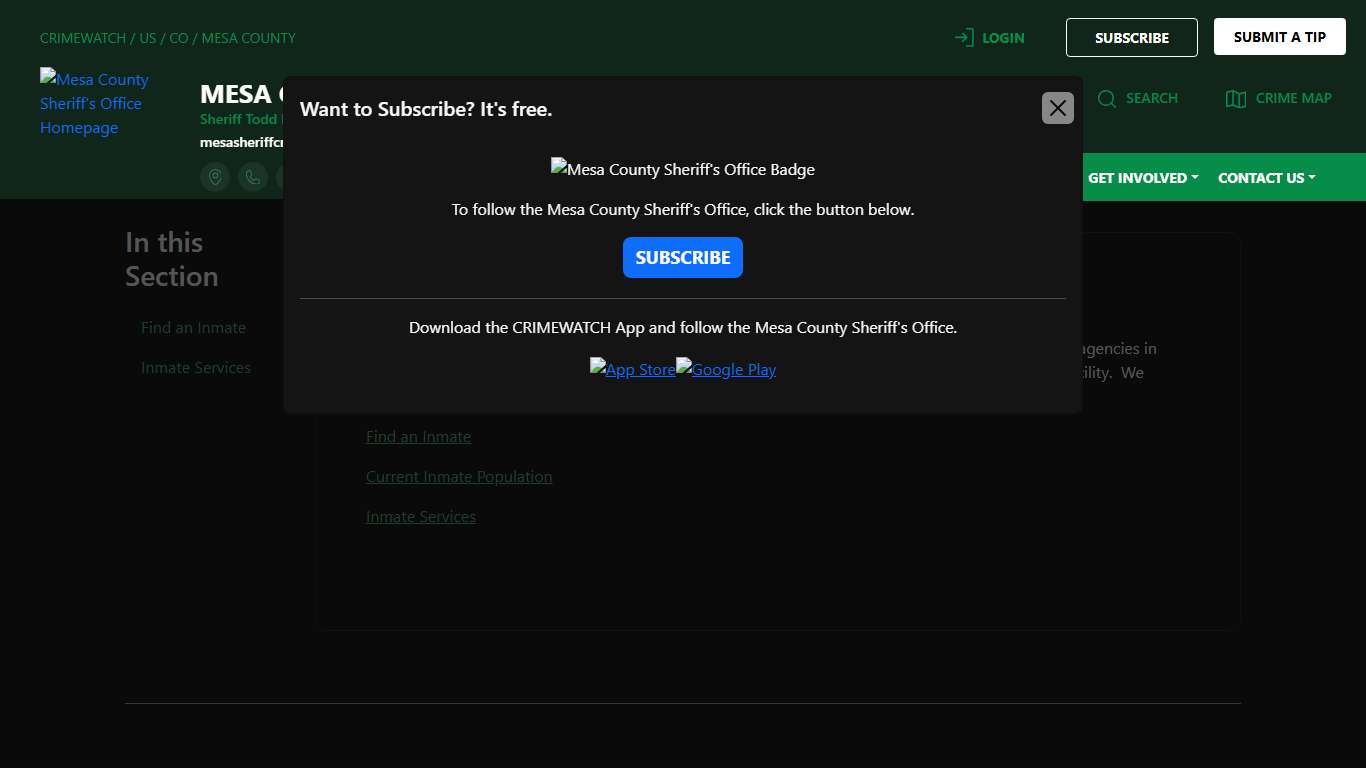Open search via the magnifier icon
Image resolution: width=1366 pixels, height=768 pixels.
point(1107,98)
